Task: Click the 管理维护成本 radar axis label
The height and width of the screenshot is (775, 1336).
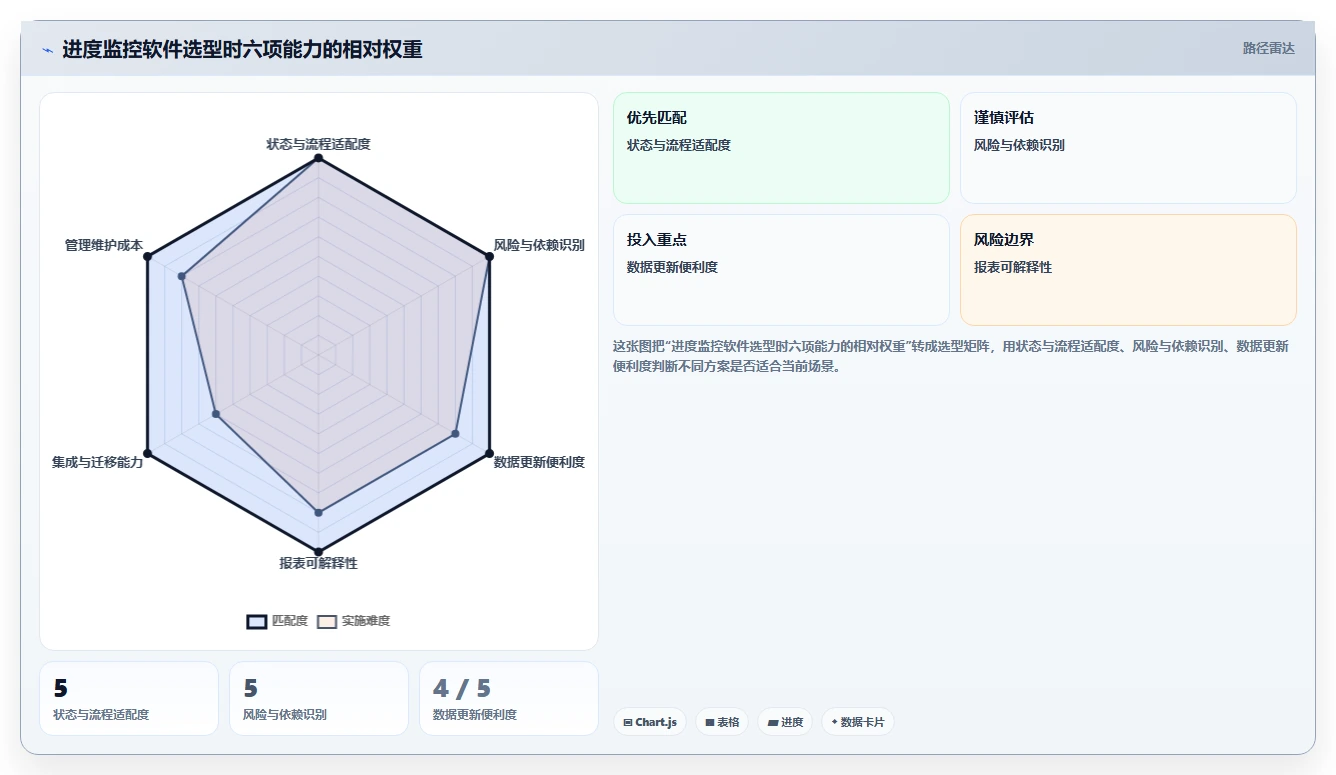Action: click(104, 245)
